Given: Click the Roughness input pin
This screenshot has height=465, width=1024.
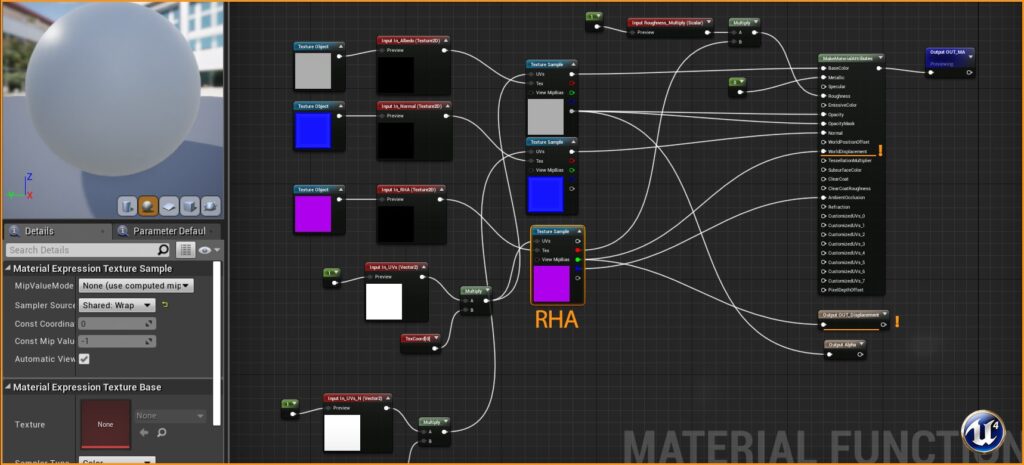Looking at the screenshot, I should coord(823,95).
